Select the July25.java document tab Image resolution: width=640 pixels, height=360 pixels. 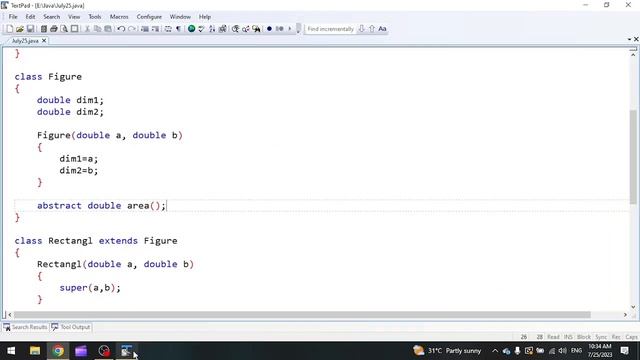25,41
